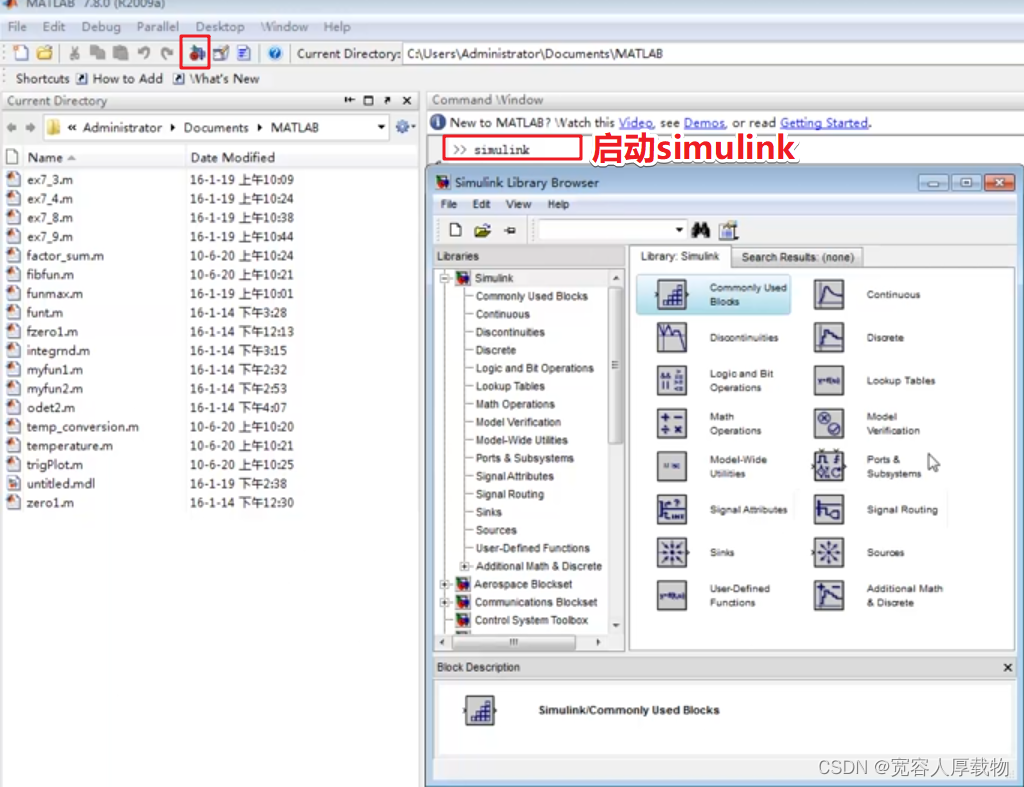Click the Open file folder icon in MATLAB toolbar
1024x787 pixels.
(44, 53)
